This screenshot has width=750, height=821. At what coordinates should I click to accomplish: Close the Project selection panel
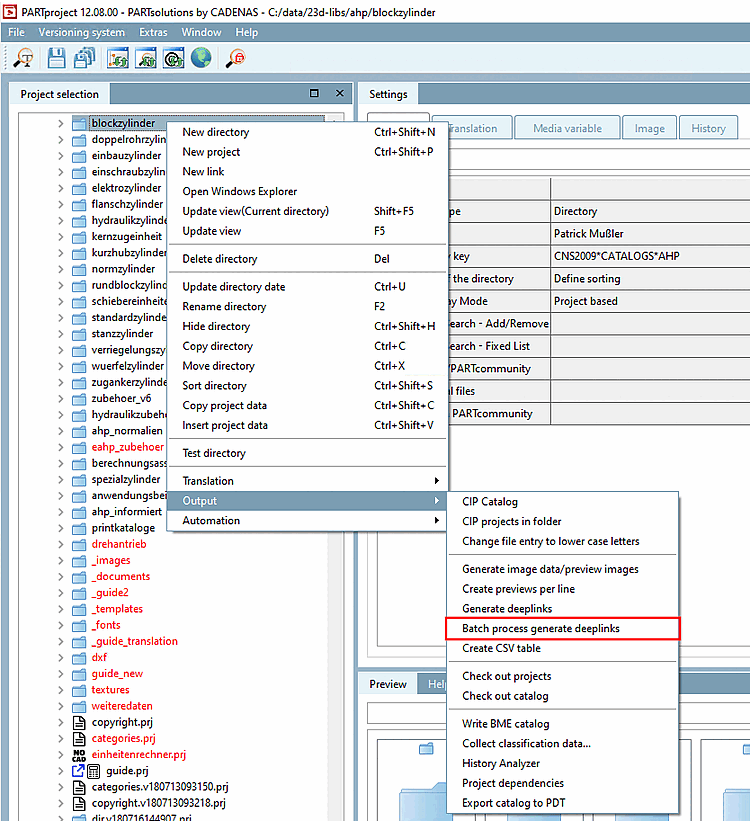click(x=339, y=94)
